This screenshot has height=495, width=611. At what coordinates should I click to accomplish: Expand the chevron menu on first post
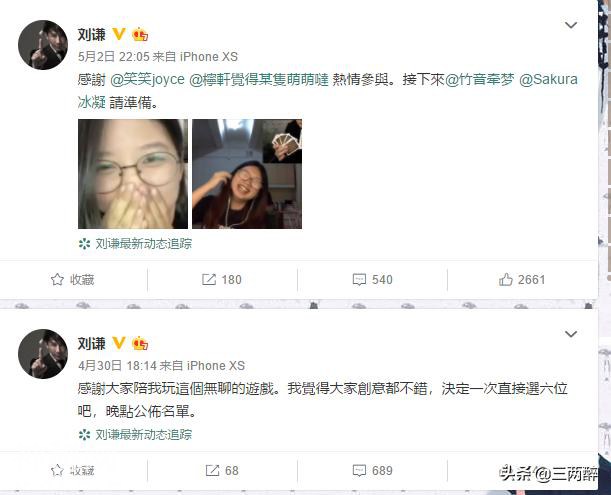point(571,25)
